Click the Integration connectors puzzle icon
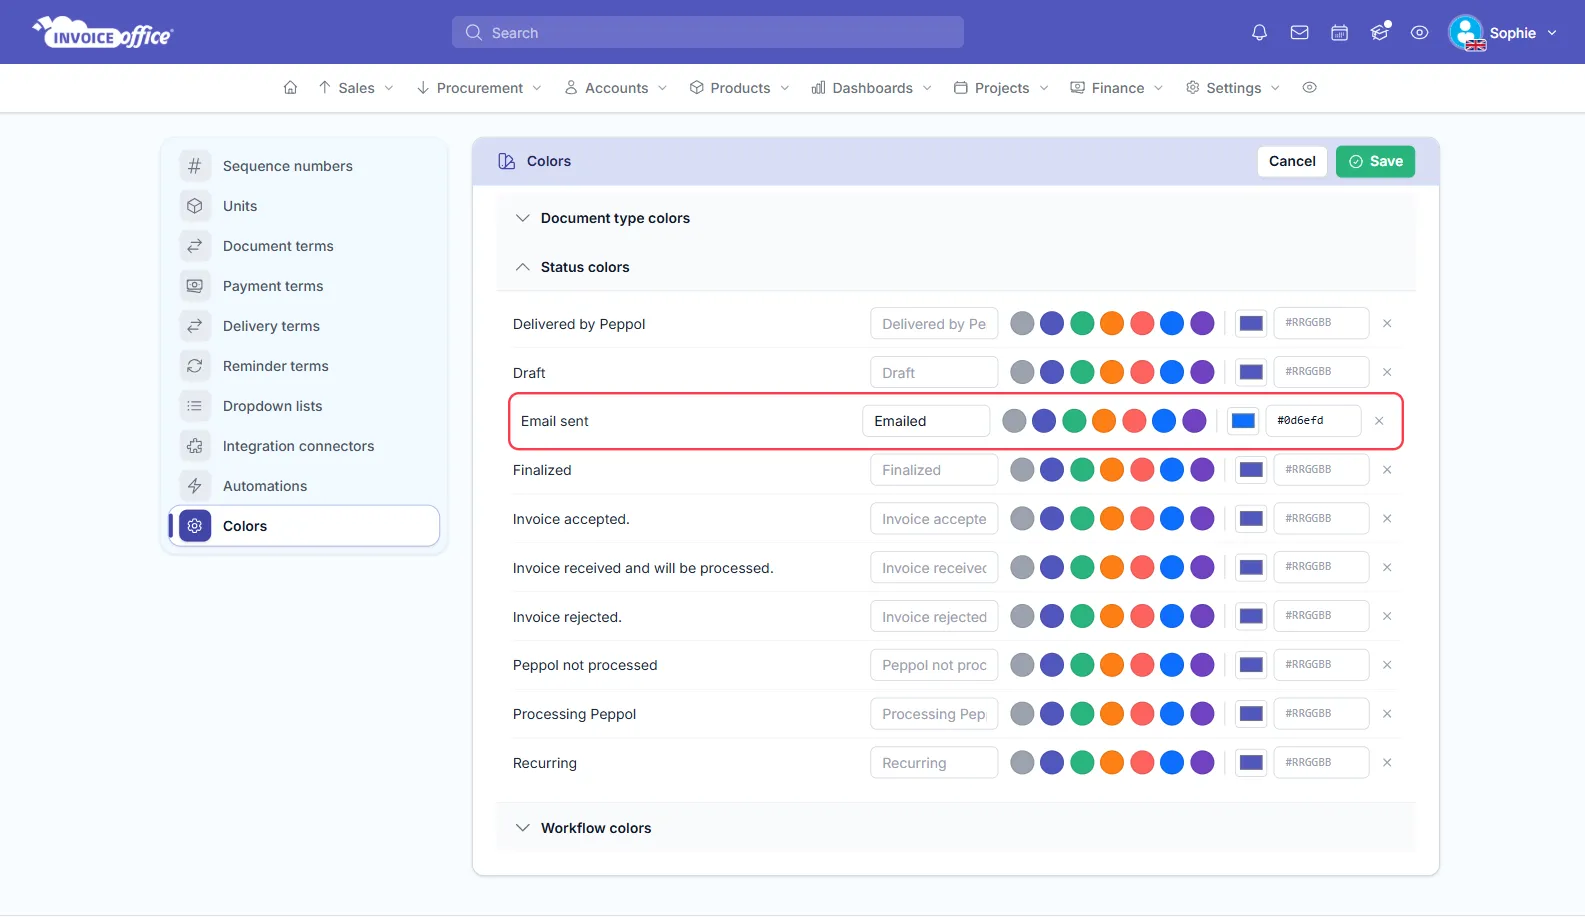This screenshot has width=1585, height=917. point(195,446)
